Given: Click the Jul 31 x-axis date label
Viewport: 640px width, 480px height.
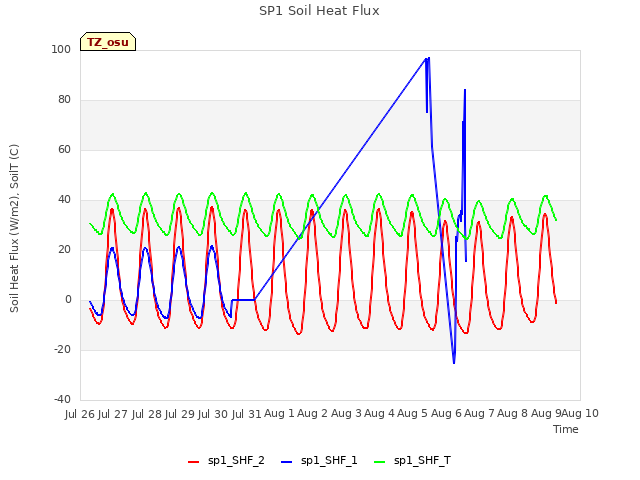Looking at the screenshot, I should [x=246, y=414].
